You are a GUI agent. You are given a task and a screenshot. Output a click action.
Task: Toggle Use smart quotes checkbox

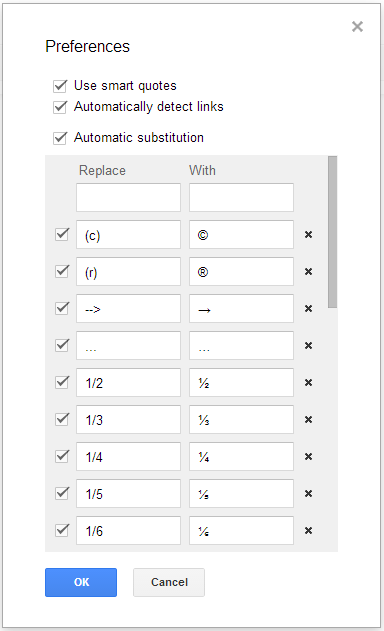point(60,86)
